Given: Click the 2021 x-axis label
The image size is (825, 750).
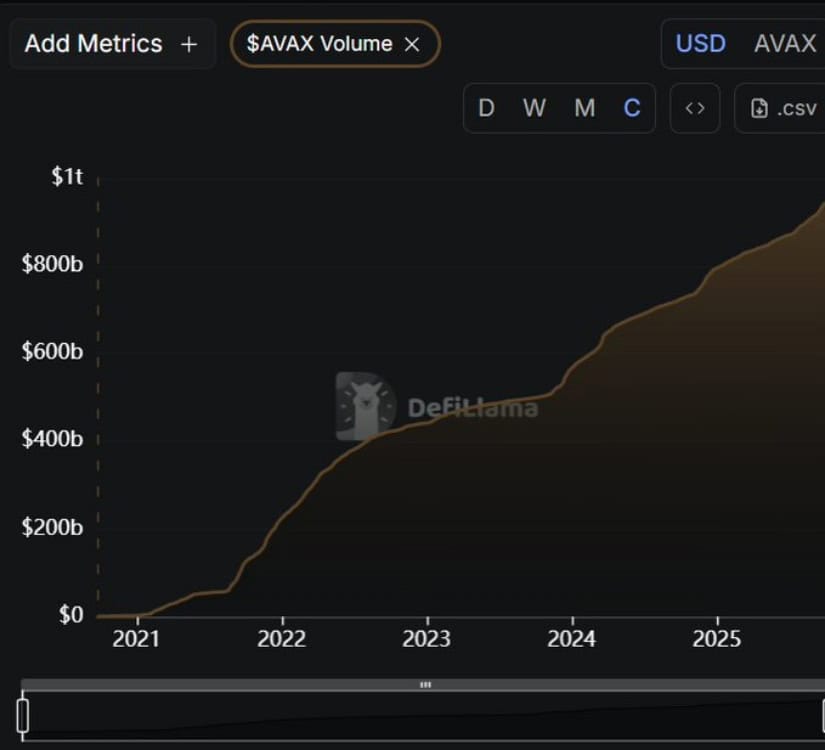Looking at the screenshot, I should [136, 639].
